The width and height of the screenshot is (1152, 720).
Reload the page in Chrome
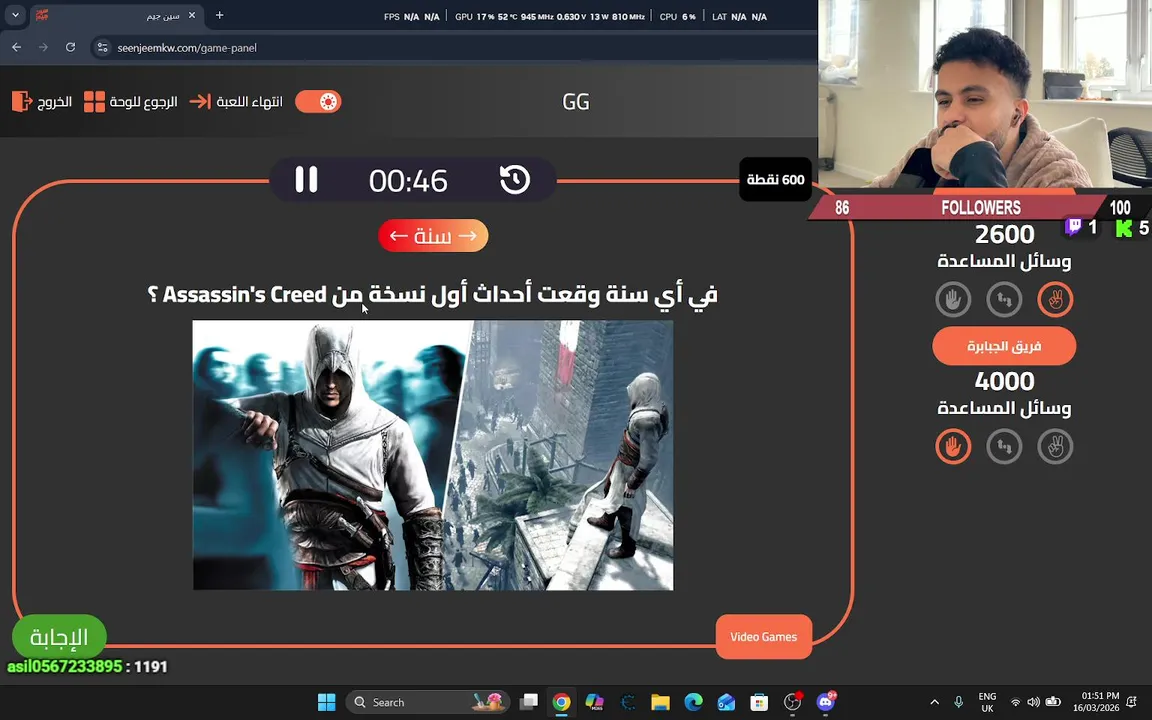(x=70, y=47)
